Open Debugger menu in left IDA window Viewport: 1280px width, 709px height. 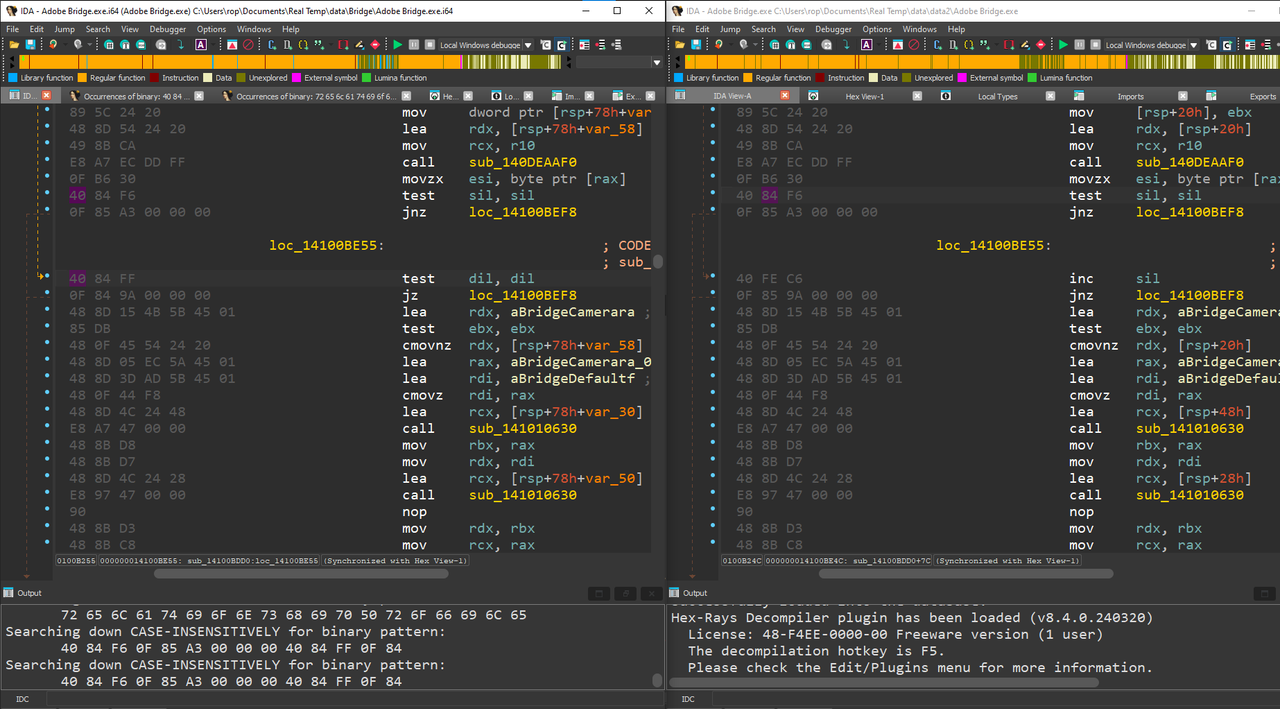pos(168,29)
